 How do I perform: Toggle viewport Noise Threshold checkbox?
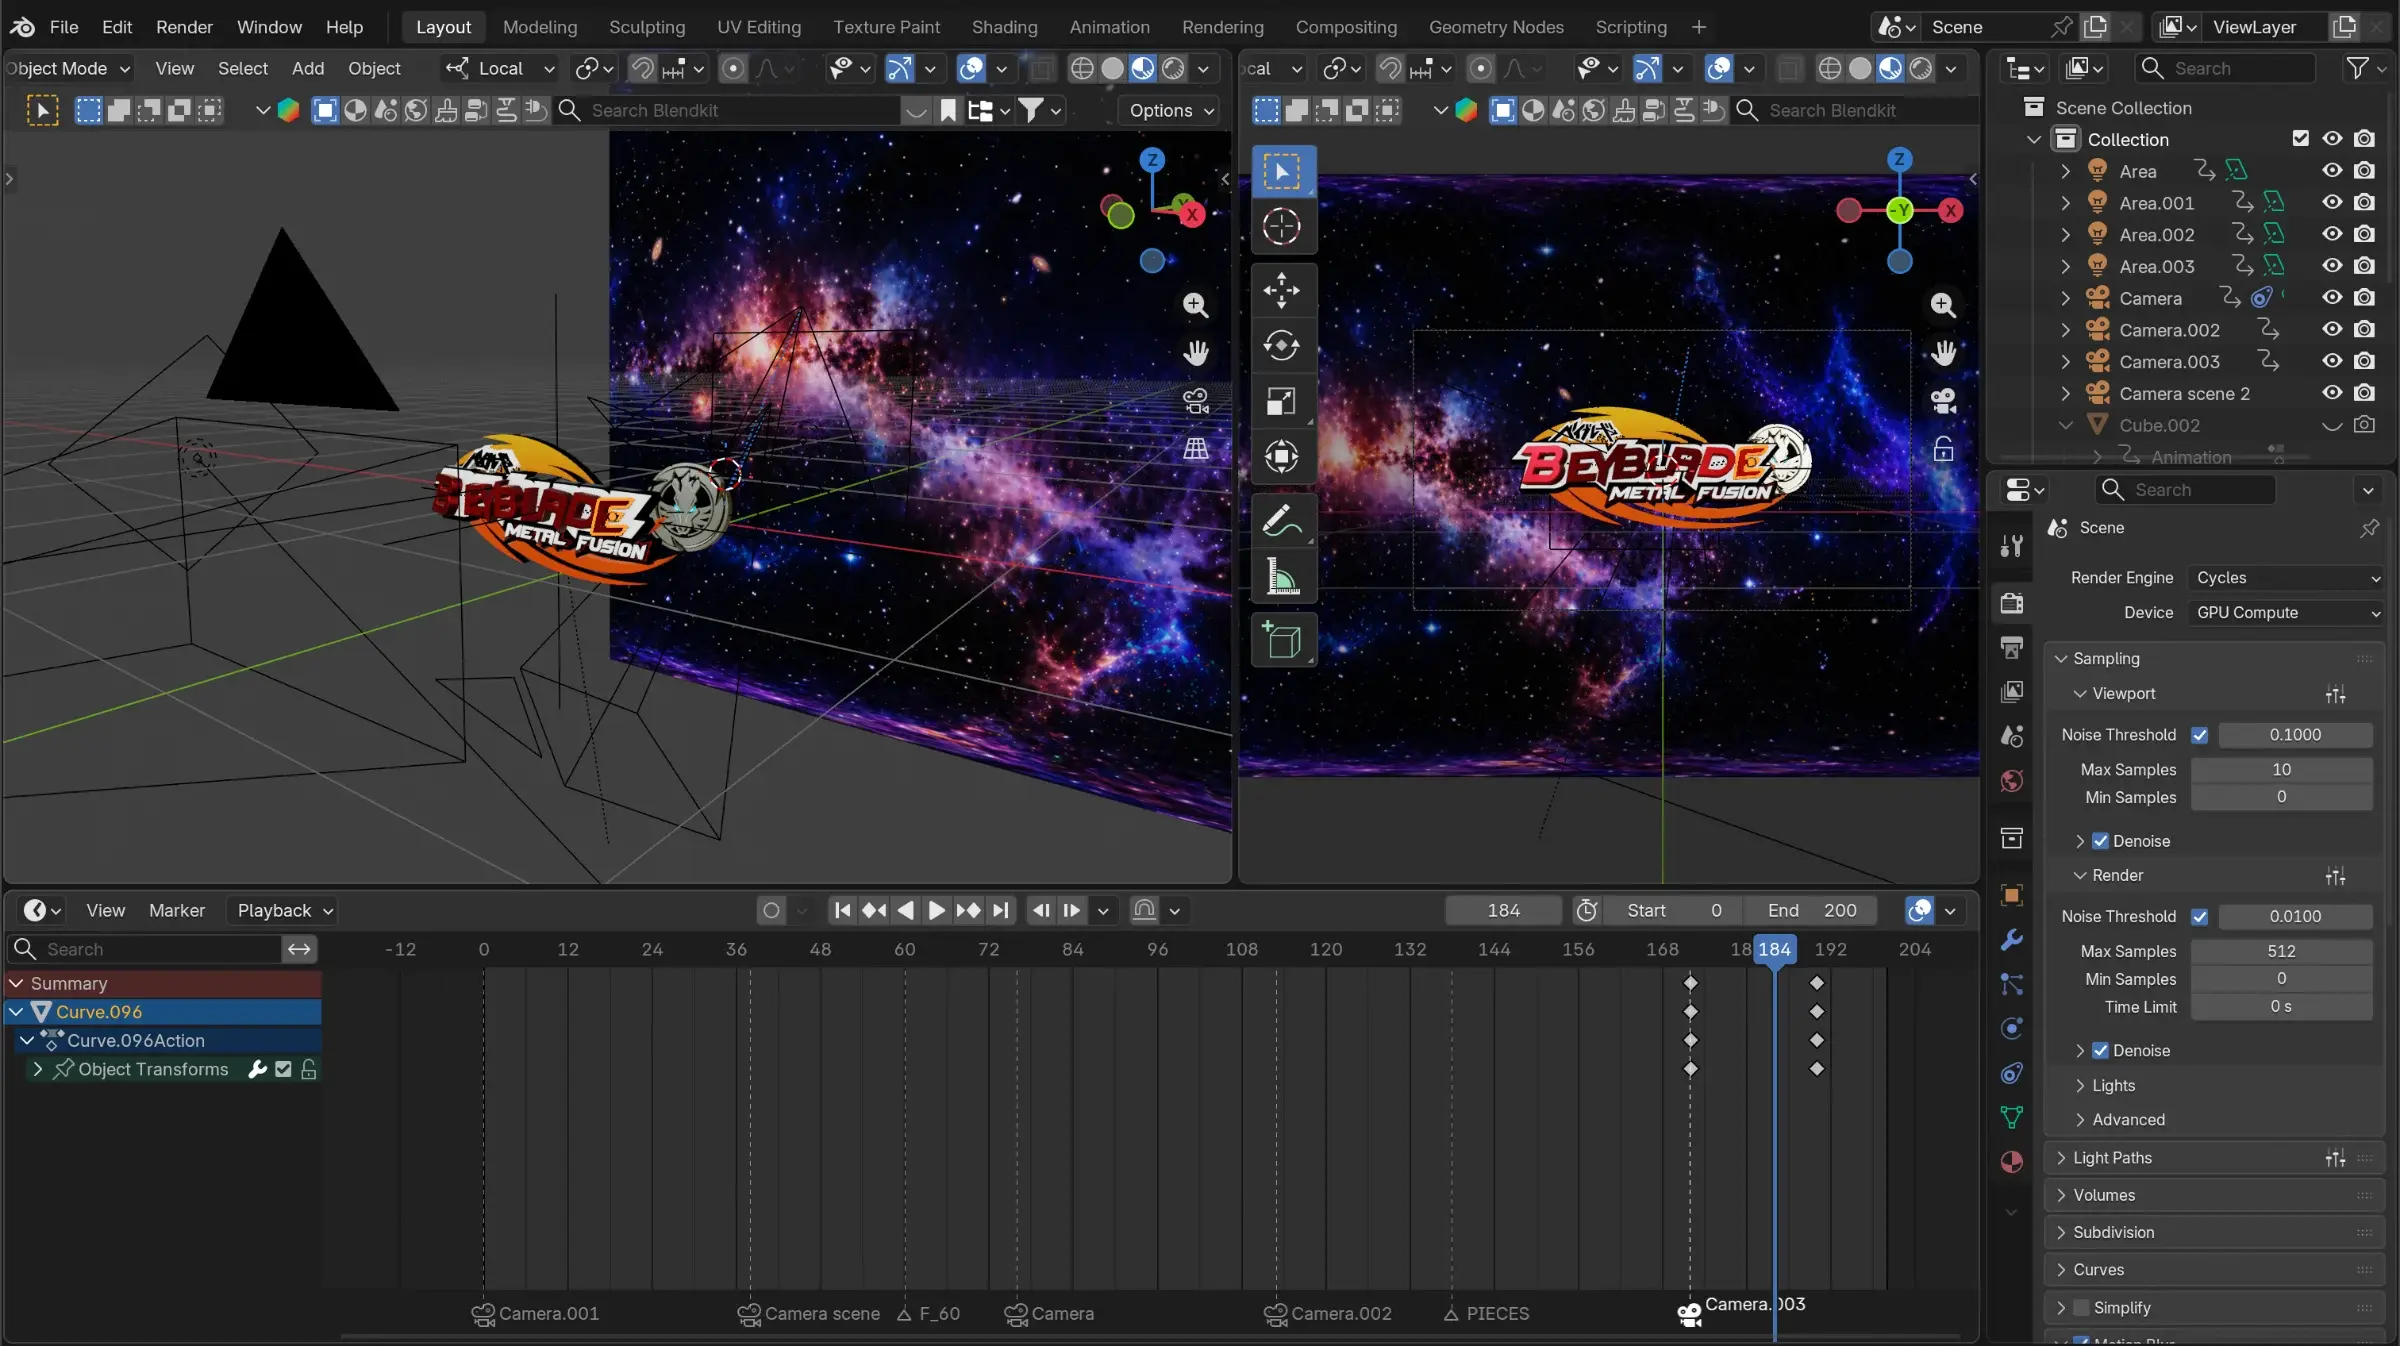click(2199, 735)
